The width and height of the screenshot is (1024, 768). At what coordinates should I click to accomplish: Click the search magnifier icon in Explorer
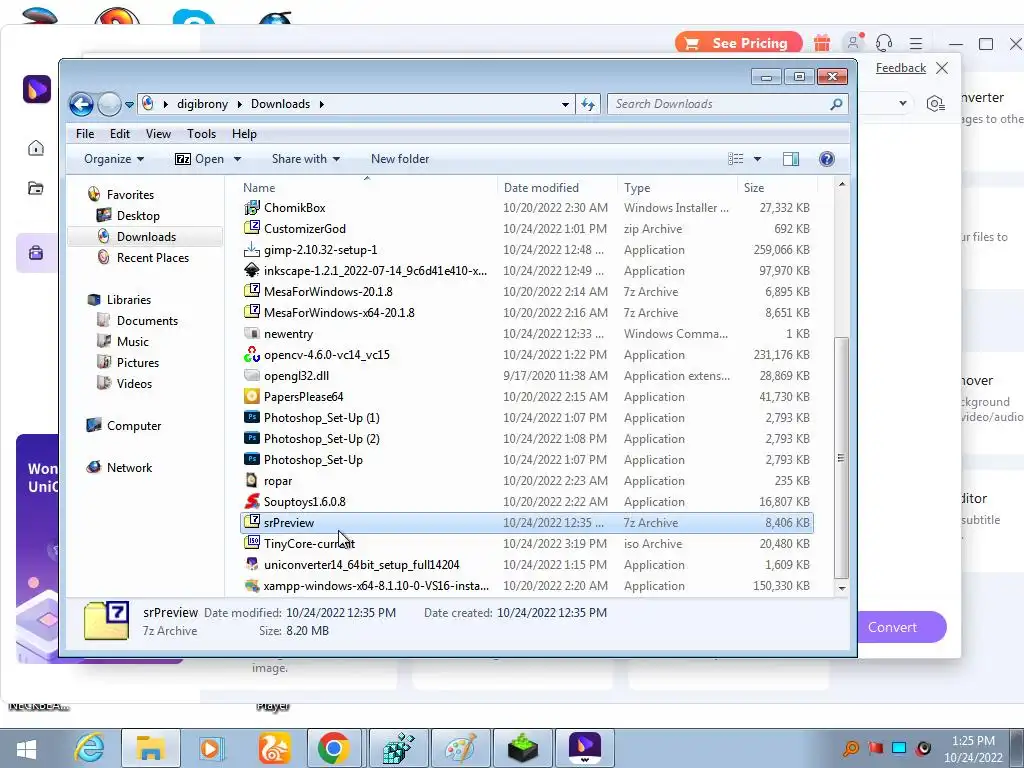click(836, 104)
